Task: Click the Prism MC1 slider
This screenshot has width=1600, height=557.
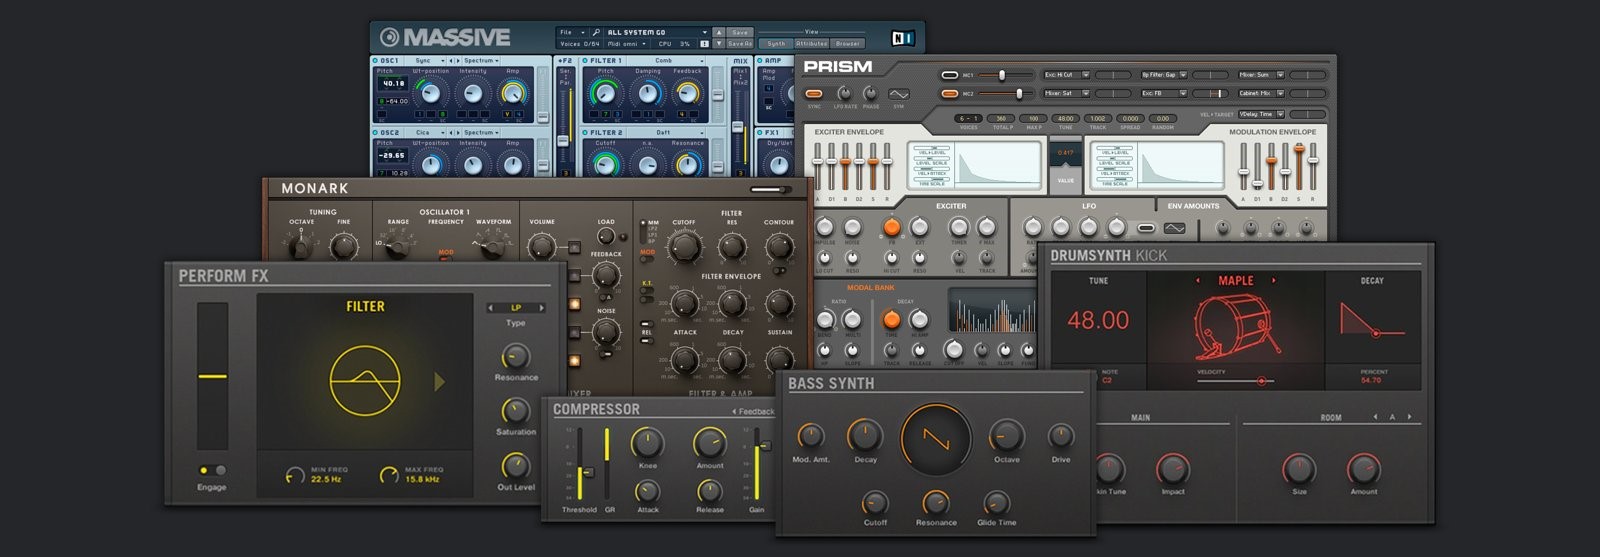Action: 1003,75
